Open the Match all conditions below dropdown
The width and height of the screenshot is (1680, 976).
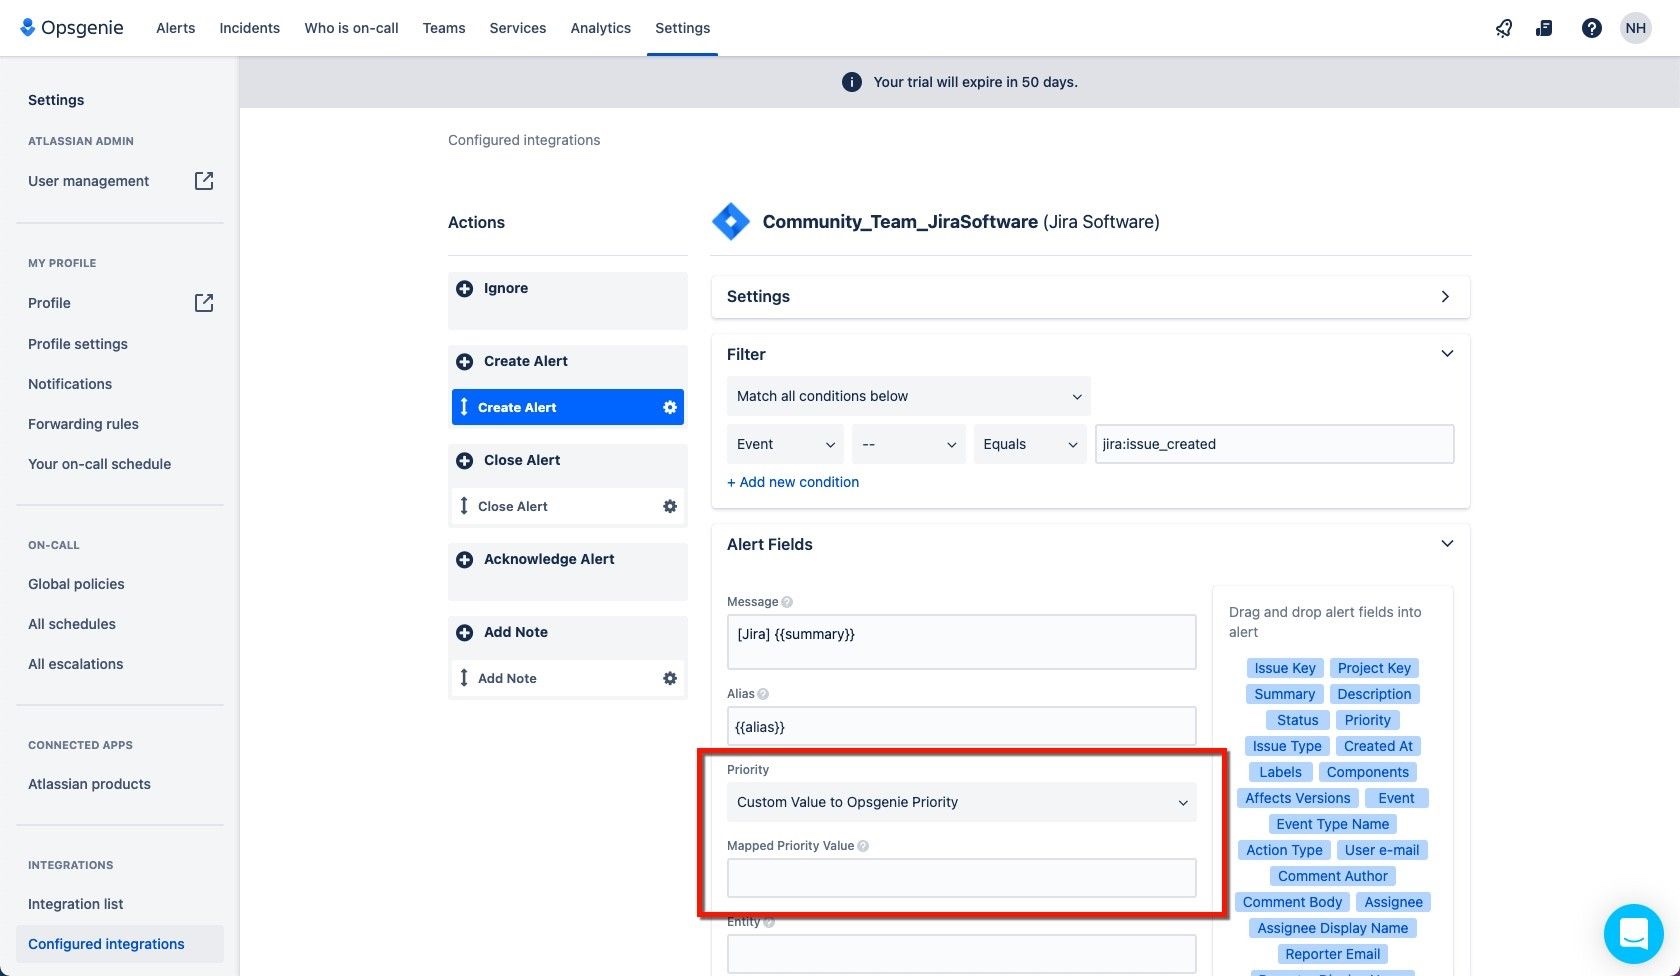[907, 396]
